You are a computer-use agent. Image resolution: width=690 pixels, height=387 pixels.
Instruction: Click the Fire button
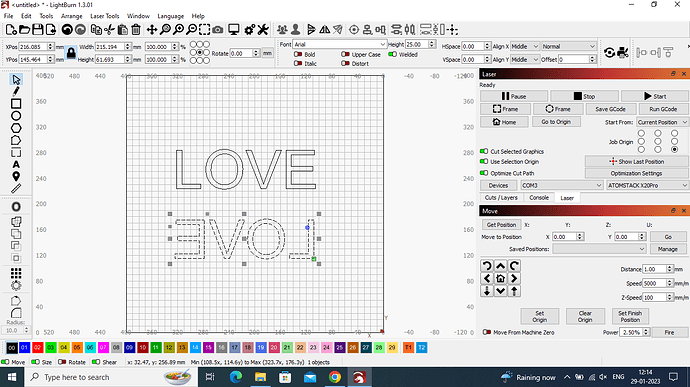point(669,332)
